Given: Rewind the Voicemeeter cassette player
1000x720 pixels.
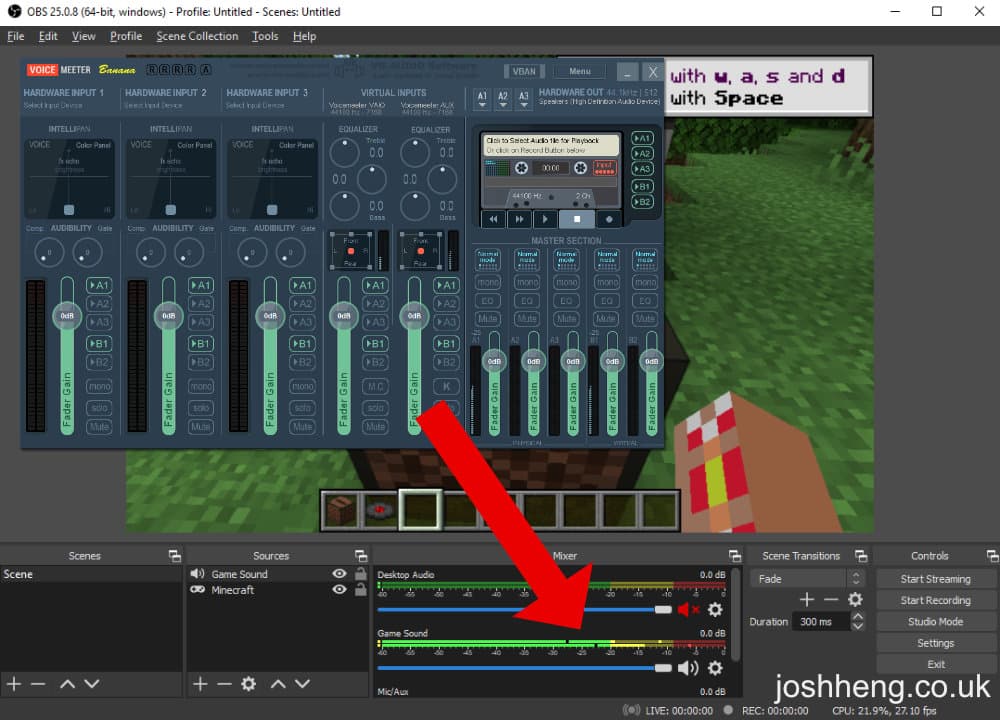Looking at the screenshot, I should (493, 219).
